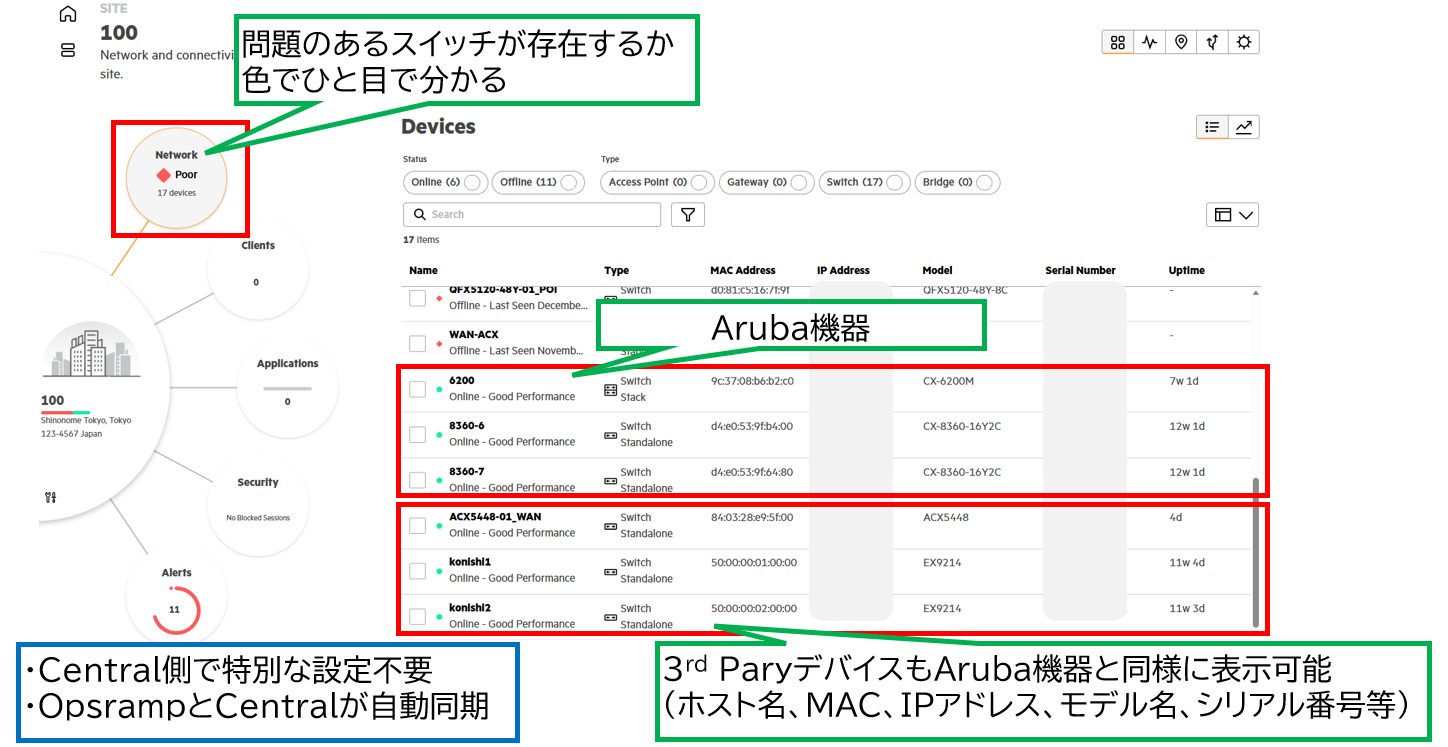The image size is (1448, 747).
Task: Select the list view icon for Devices
Action: tap(1212, 127)
